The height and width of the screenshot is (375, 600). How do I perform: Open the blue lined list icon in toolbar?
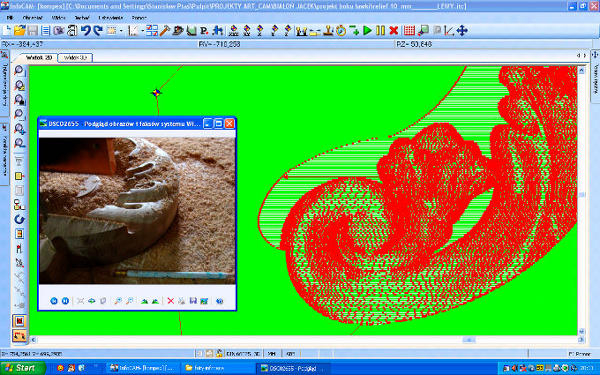46,31
